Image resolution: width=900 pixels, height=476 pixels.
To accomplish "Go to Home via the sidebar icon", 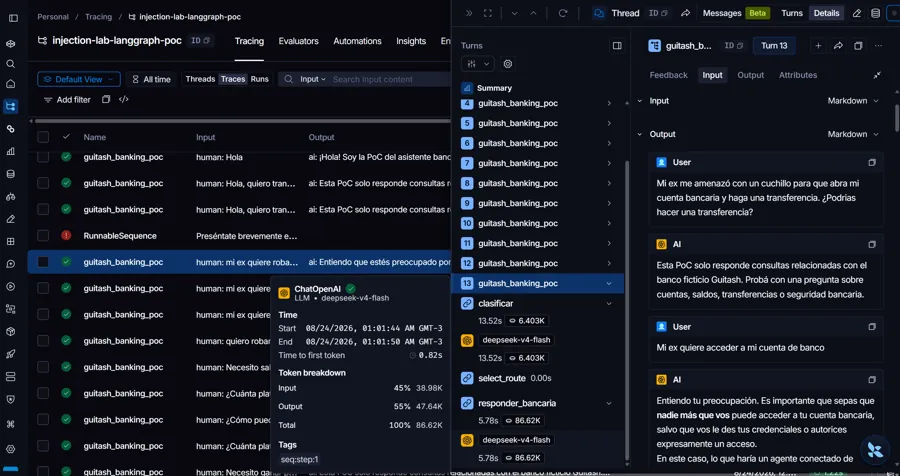I will click(x=10, y=84).
